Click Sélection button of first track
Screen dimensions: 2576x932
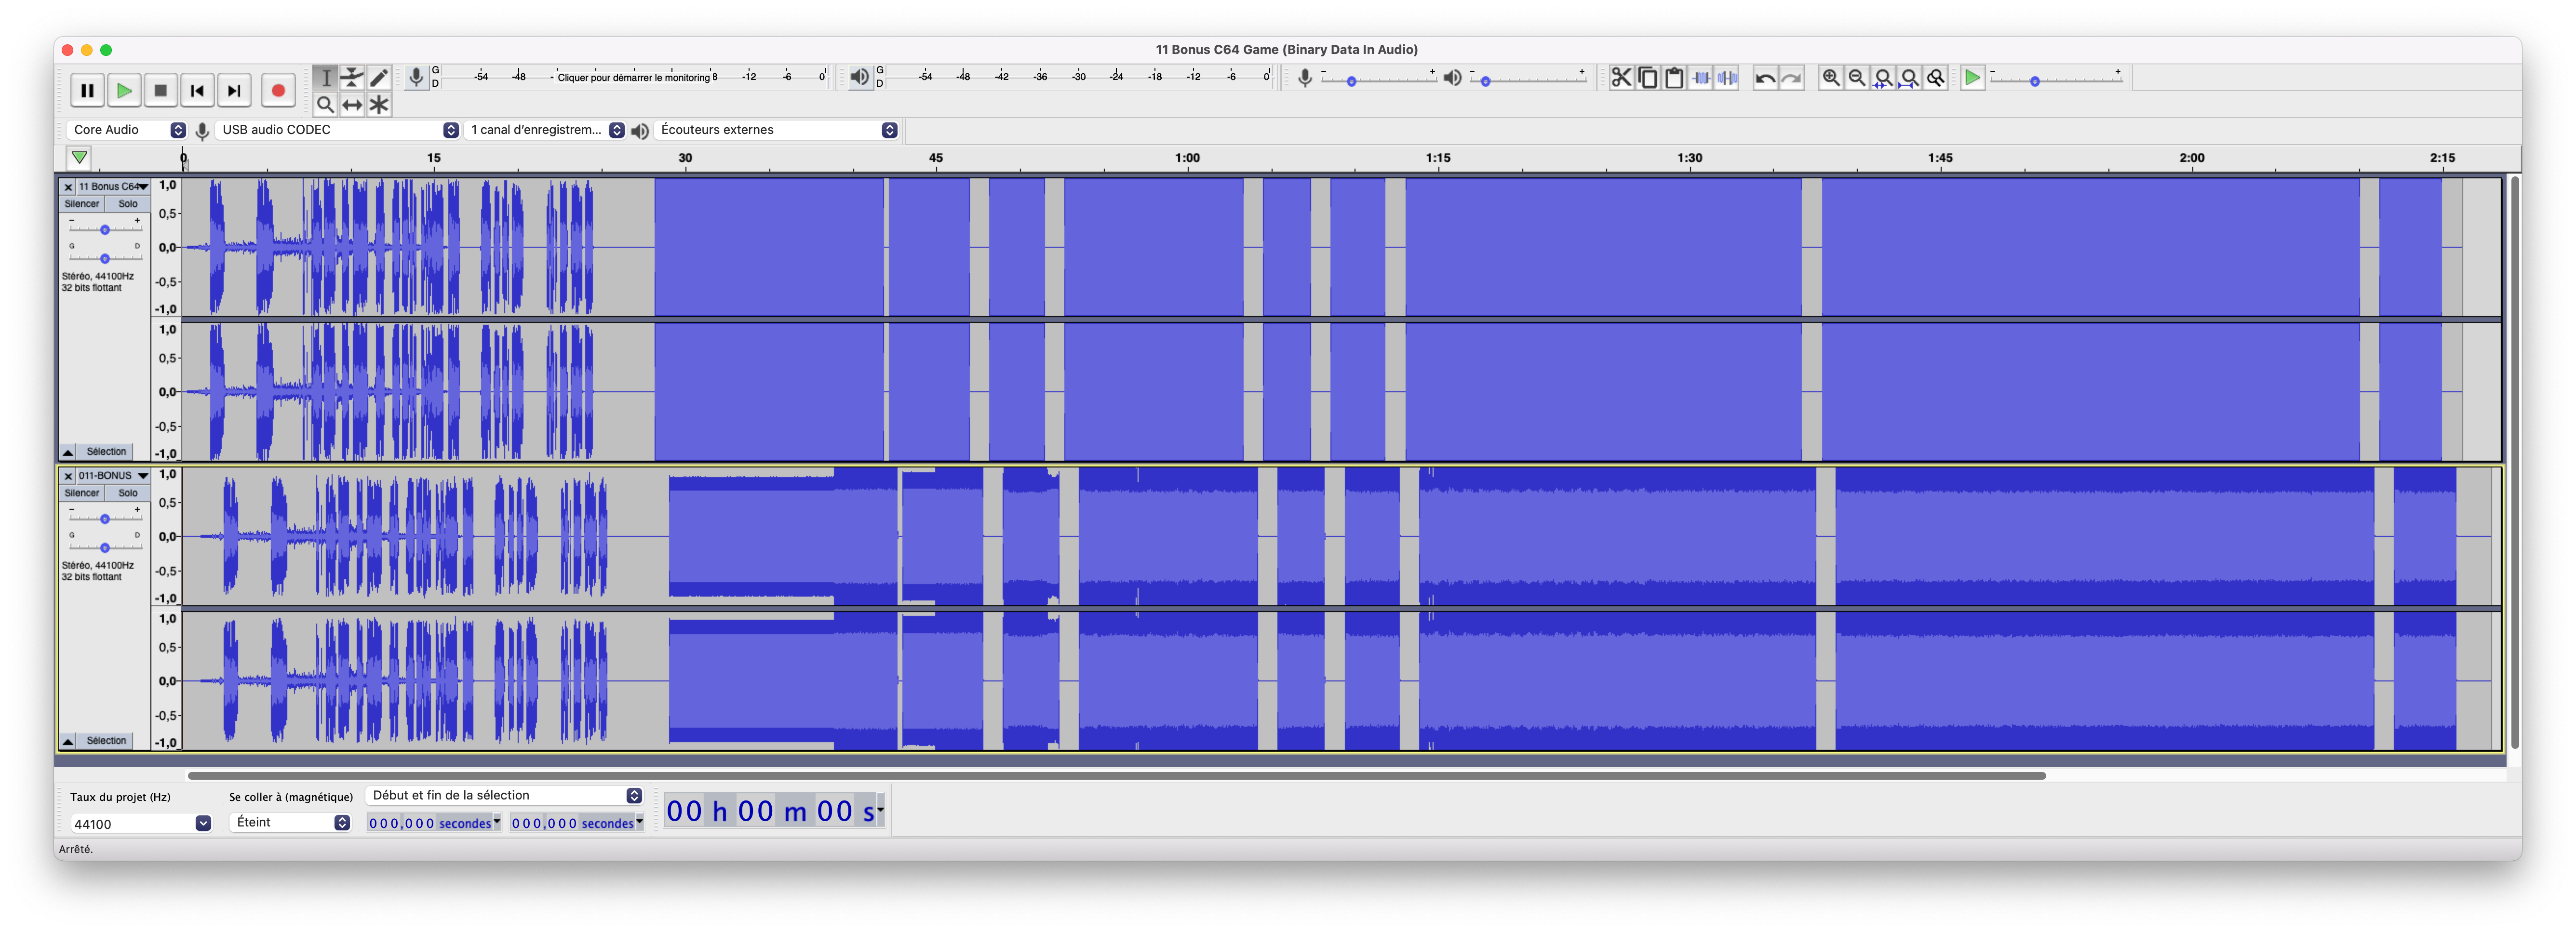pyautogui.click(x=106, y=452)
